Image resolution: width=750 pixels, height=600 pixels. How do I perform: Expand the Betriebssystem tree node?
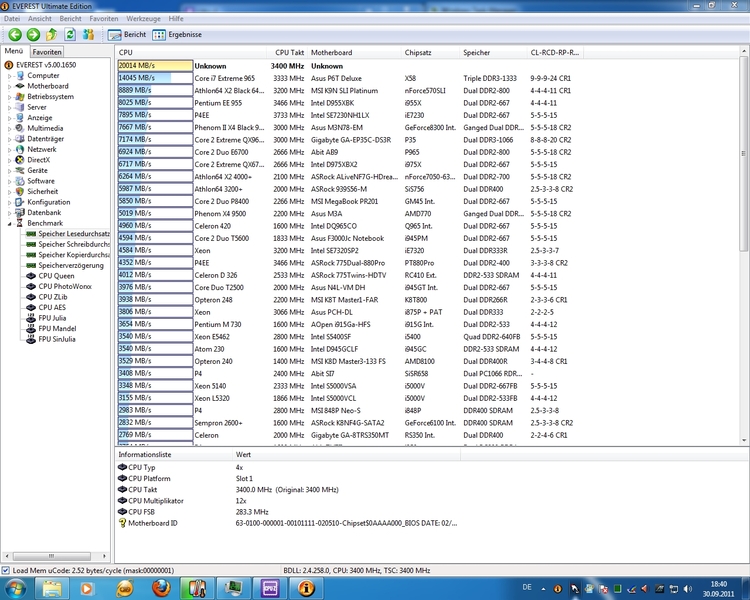point(9,97)
